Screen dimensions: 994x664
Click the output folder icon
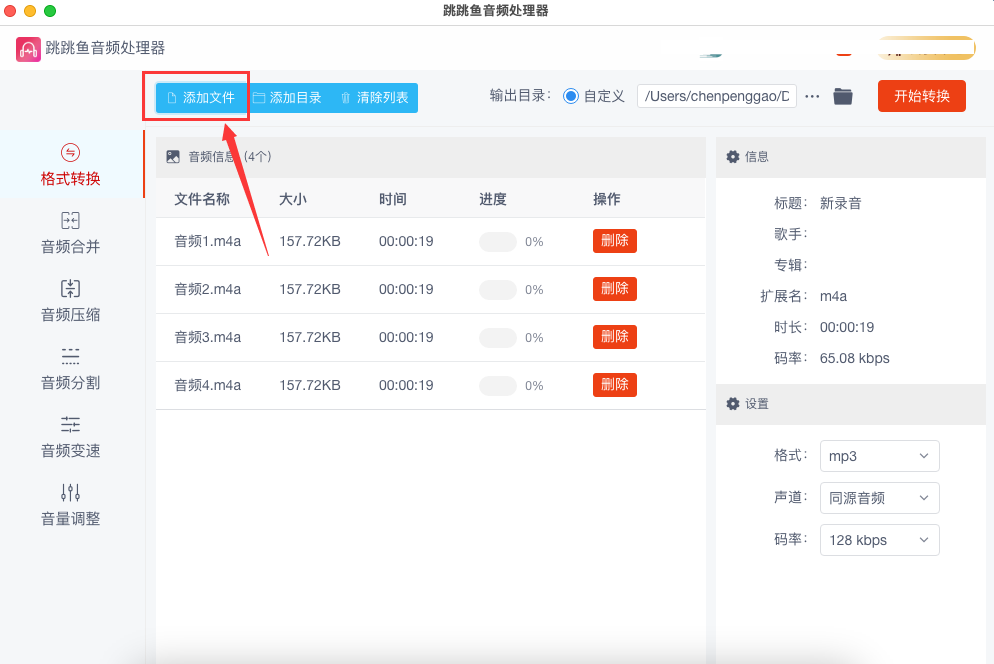click(x=843, y=97)
